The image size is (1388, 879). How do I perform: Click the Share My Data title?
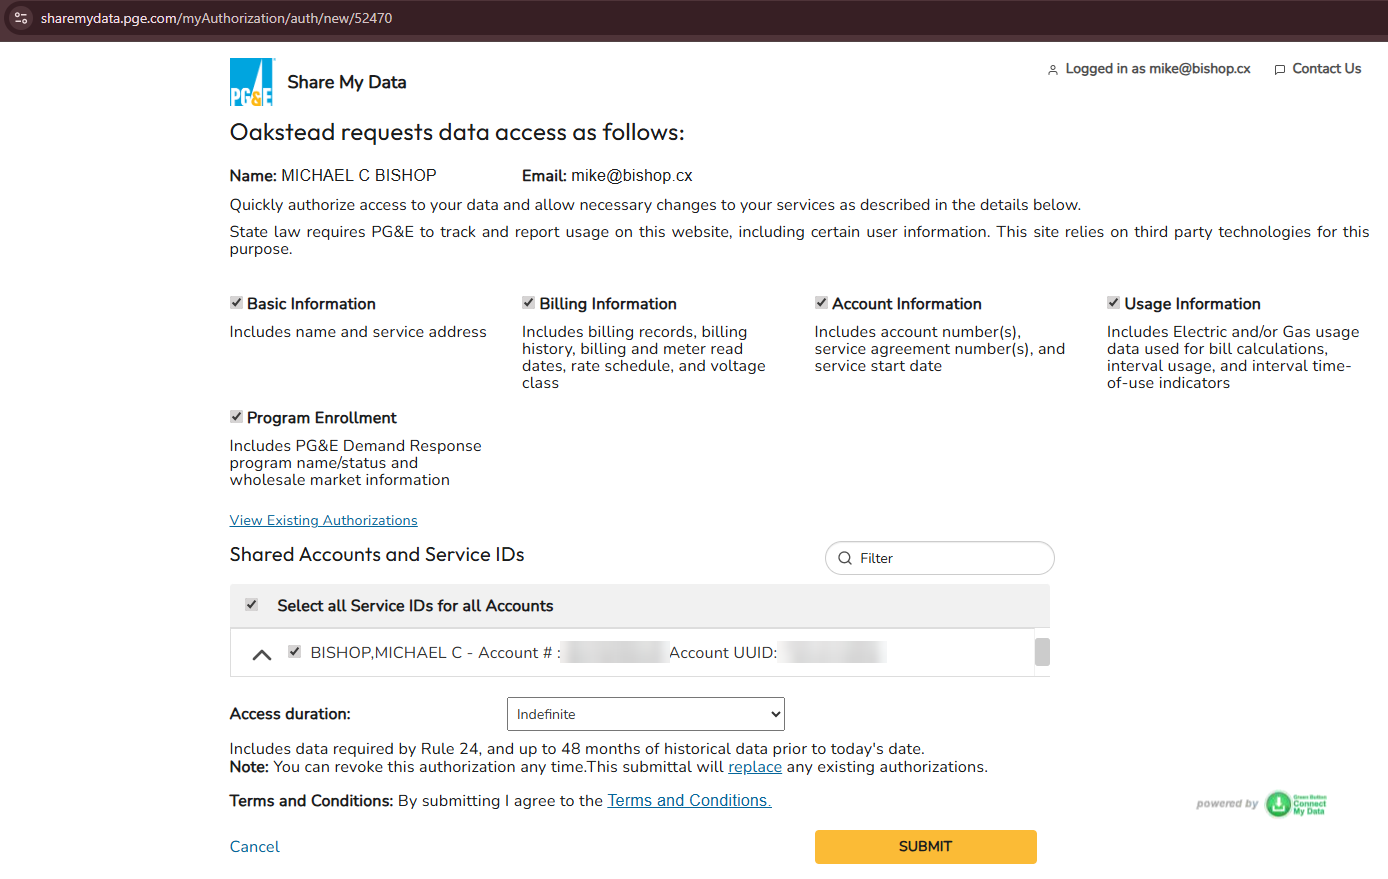pos(347,82)
